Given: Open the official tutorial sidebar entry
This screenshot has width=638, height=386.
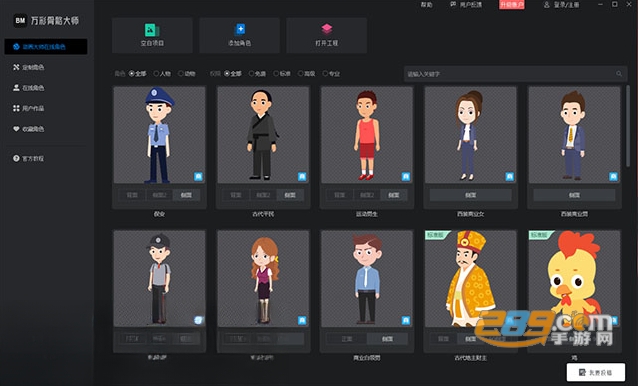Looking at the screenshot, I should [x=28, y=158].
